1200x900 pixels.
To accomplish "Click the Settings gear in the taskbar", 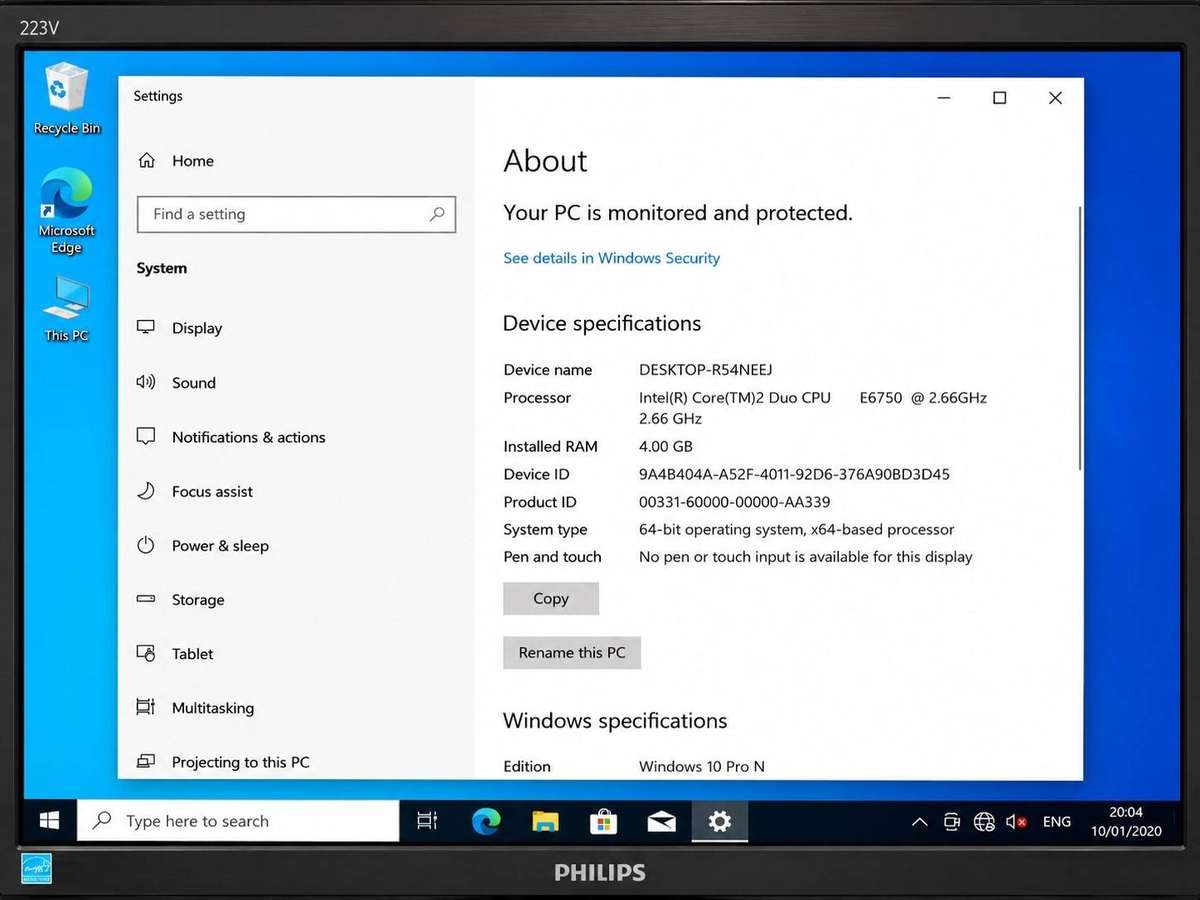I will (x=720, y=821).
